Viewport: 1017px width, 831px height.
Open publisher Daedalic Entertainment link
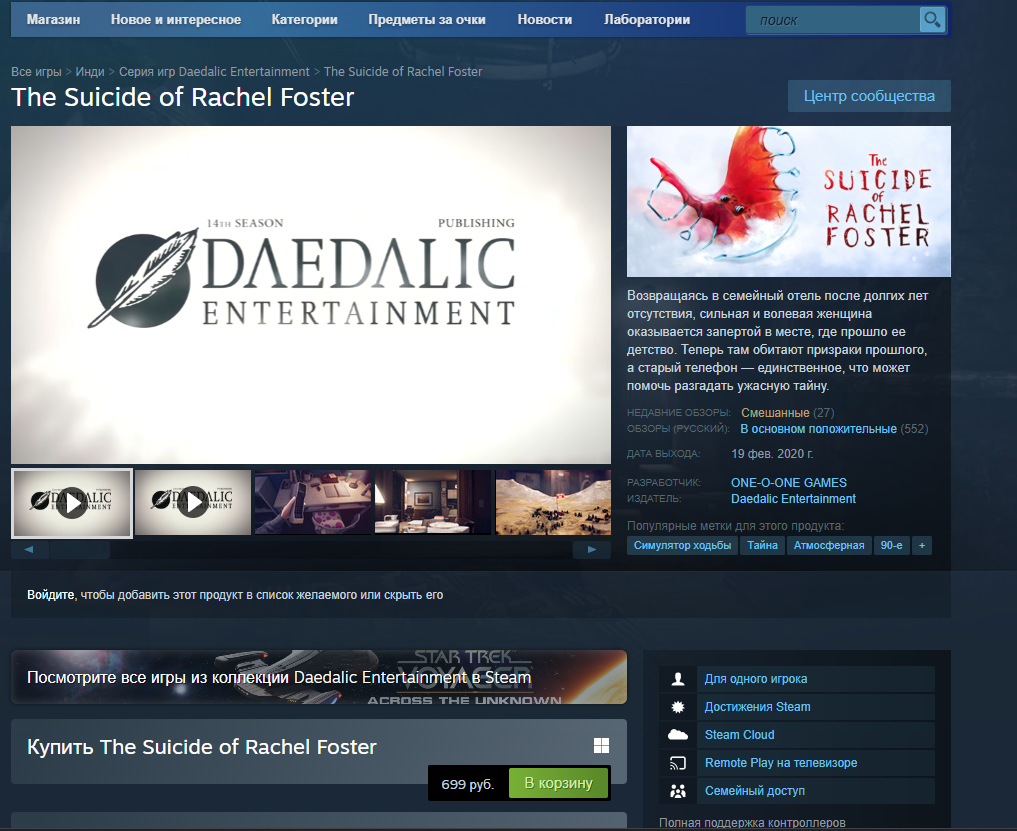(793, 499)
